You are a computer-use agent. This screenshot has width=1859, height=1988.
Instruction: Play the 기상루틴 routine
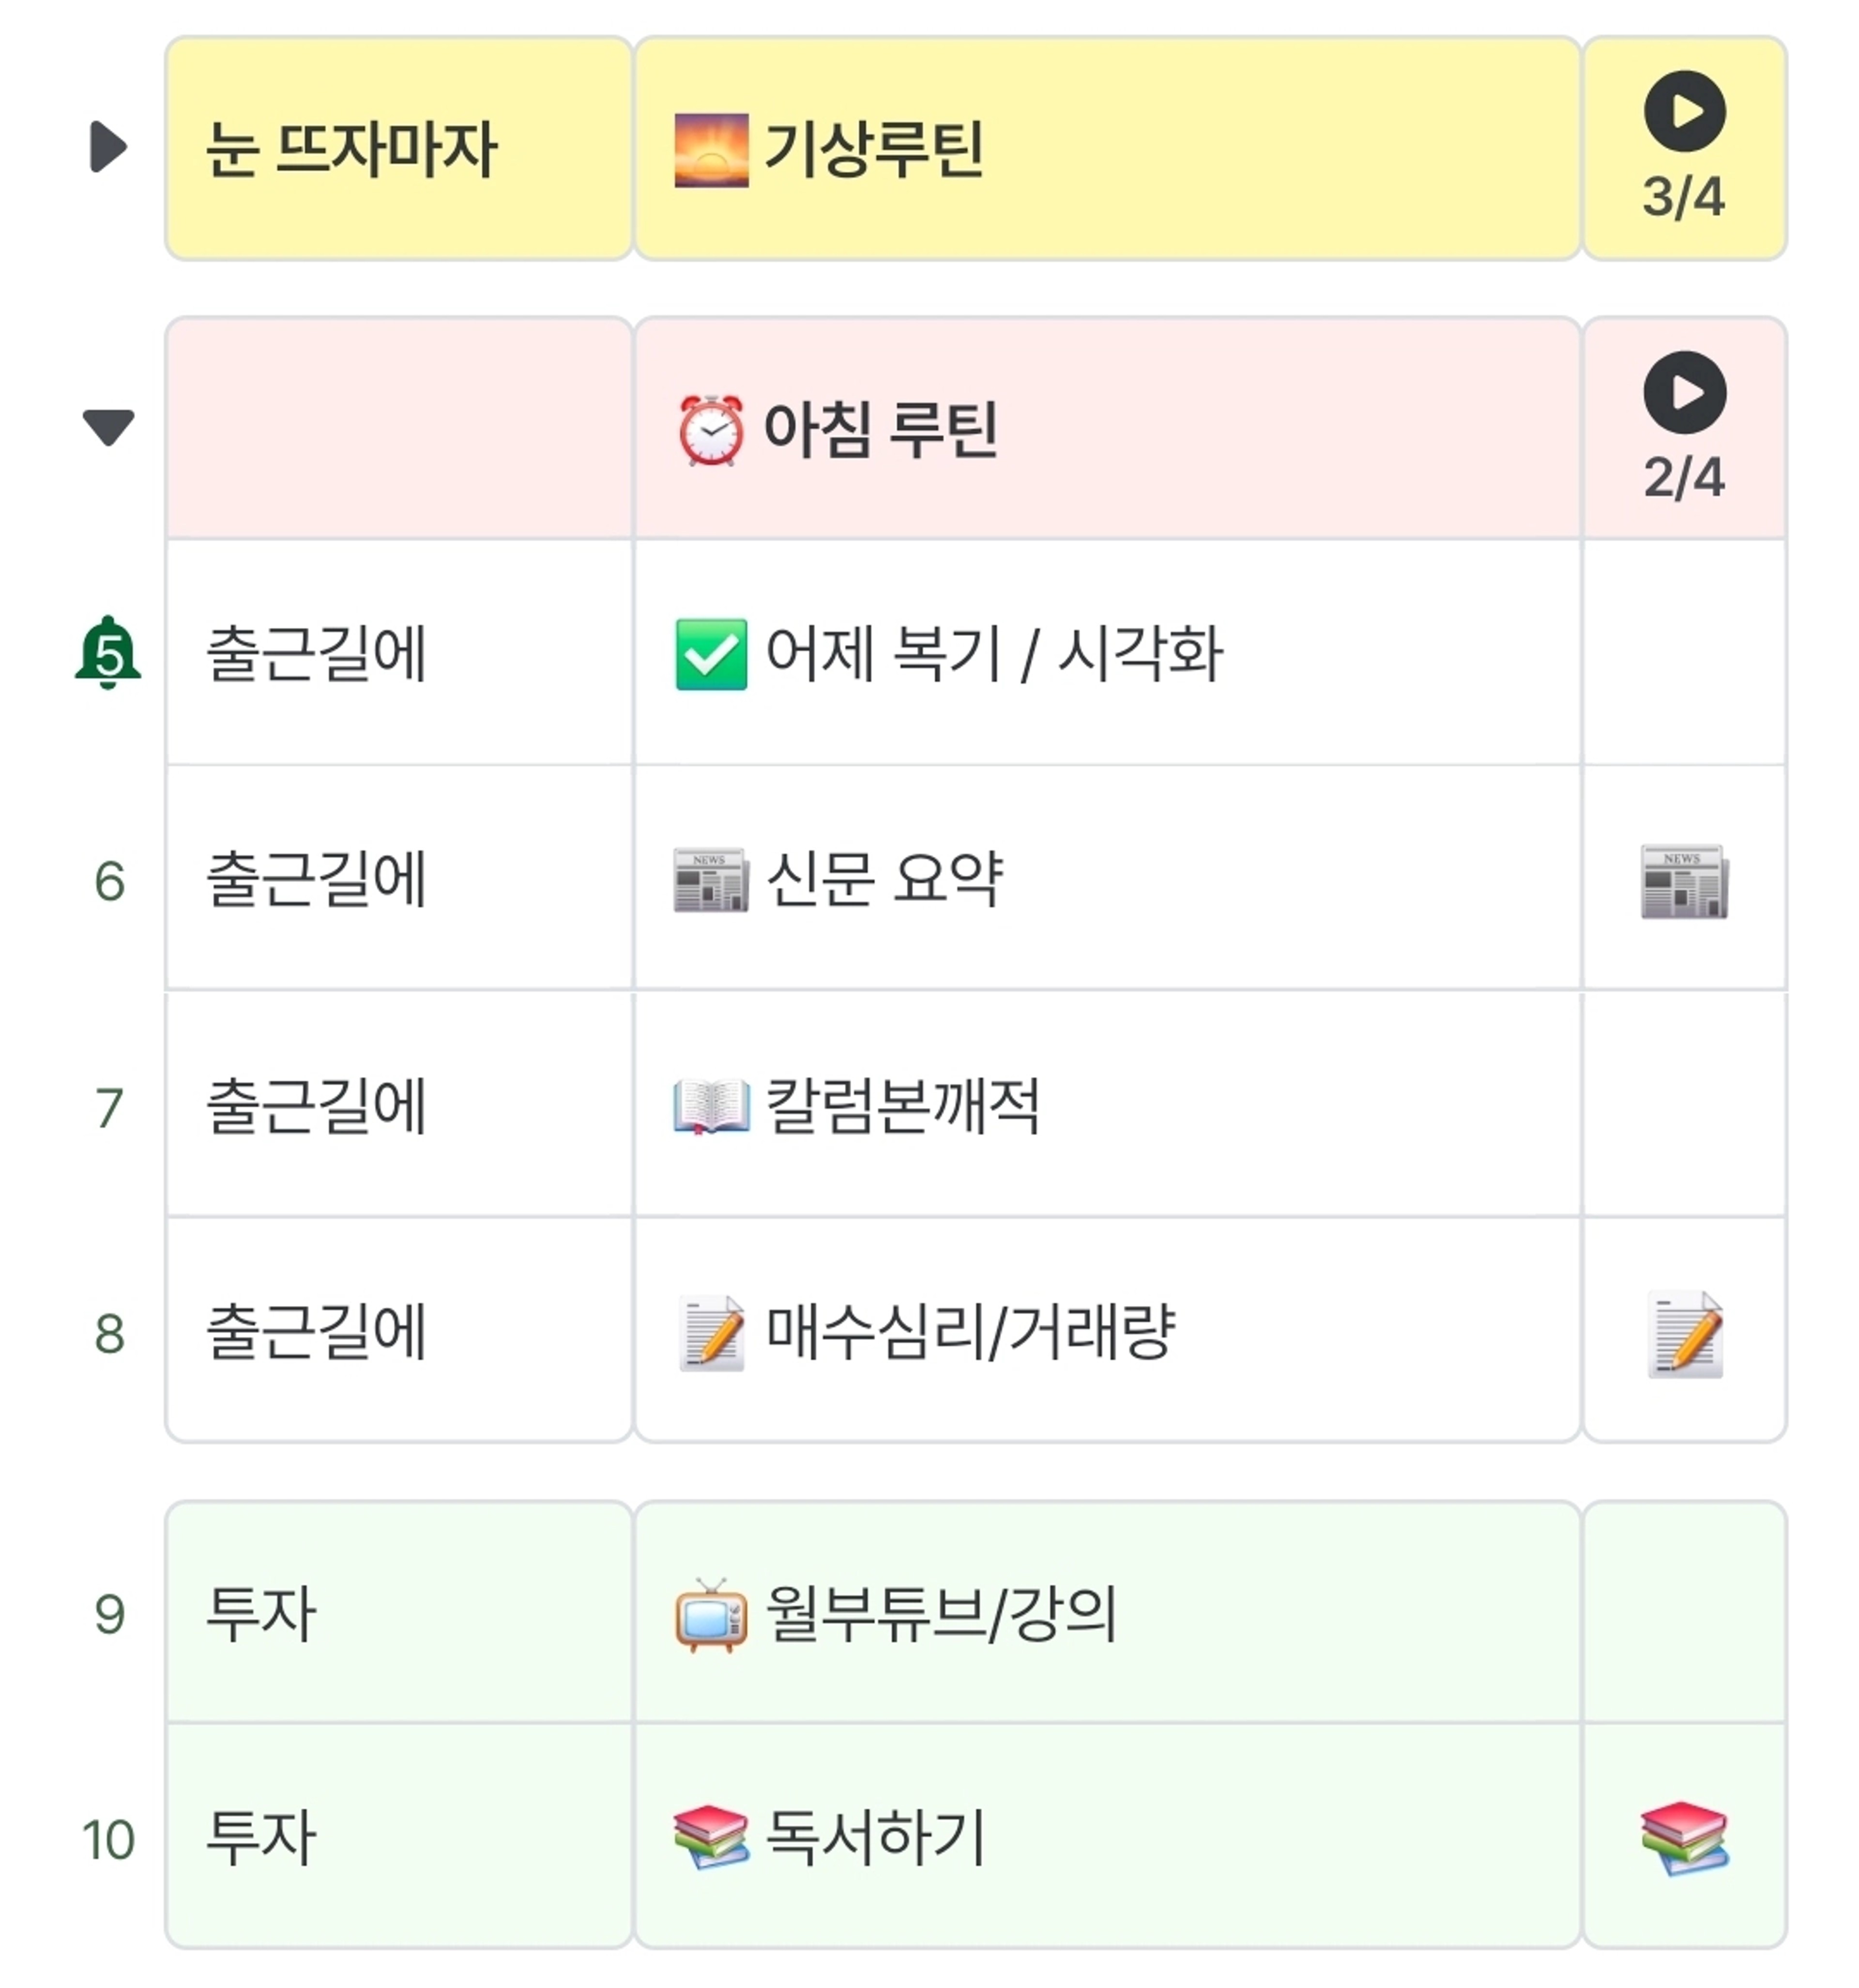point(1684,111)
